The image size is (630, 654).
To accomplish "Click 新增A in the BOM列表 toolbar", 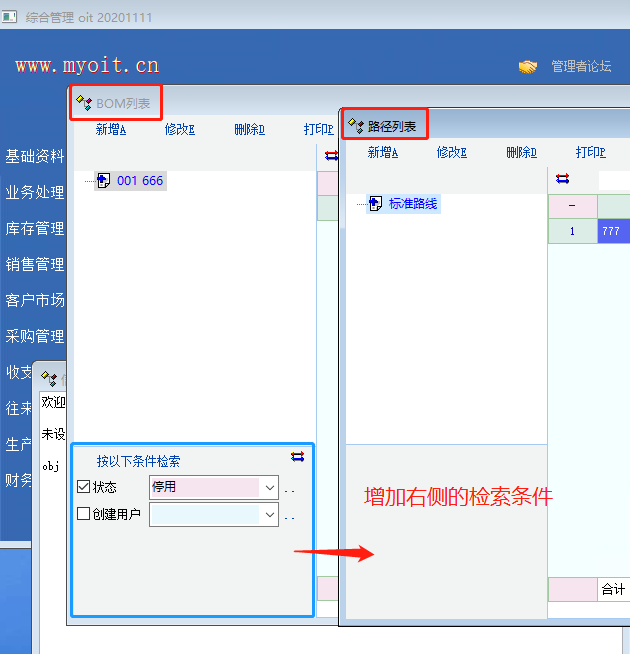I will pos(111,129).
